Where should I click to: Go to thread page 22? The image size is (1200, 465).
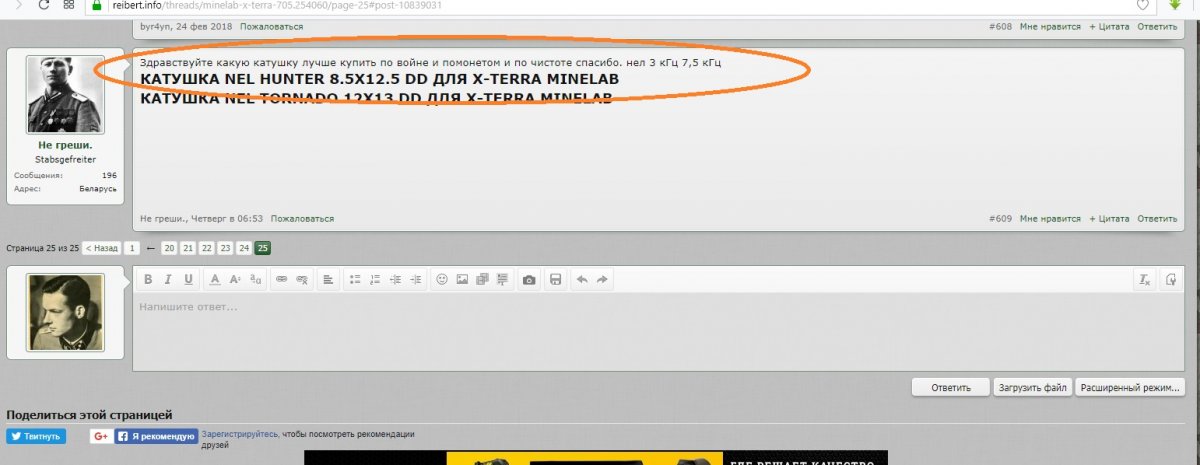click(x=207, y=248)
